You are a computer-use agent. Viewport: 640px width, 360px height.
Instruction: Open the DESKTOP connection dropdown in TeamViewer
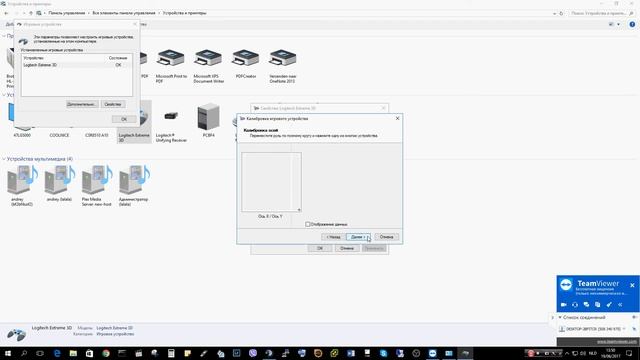click(x=624, y=329)
